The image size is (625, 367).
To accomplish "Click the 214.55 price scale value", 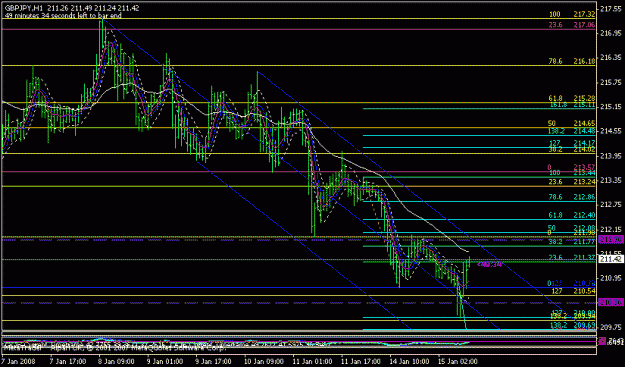I will [610, 131].
